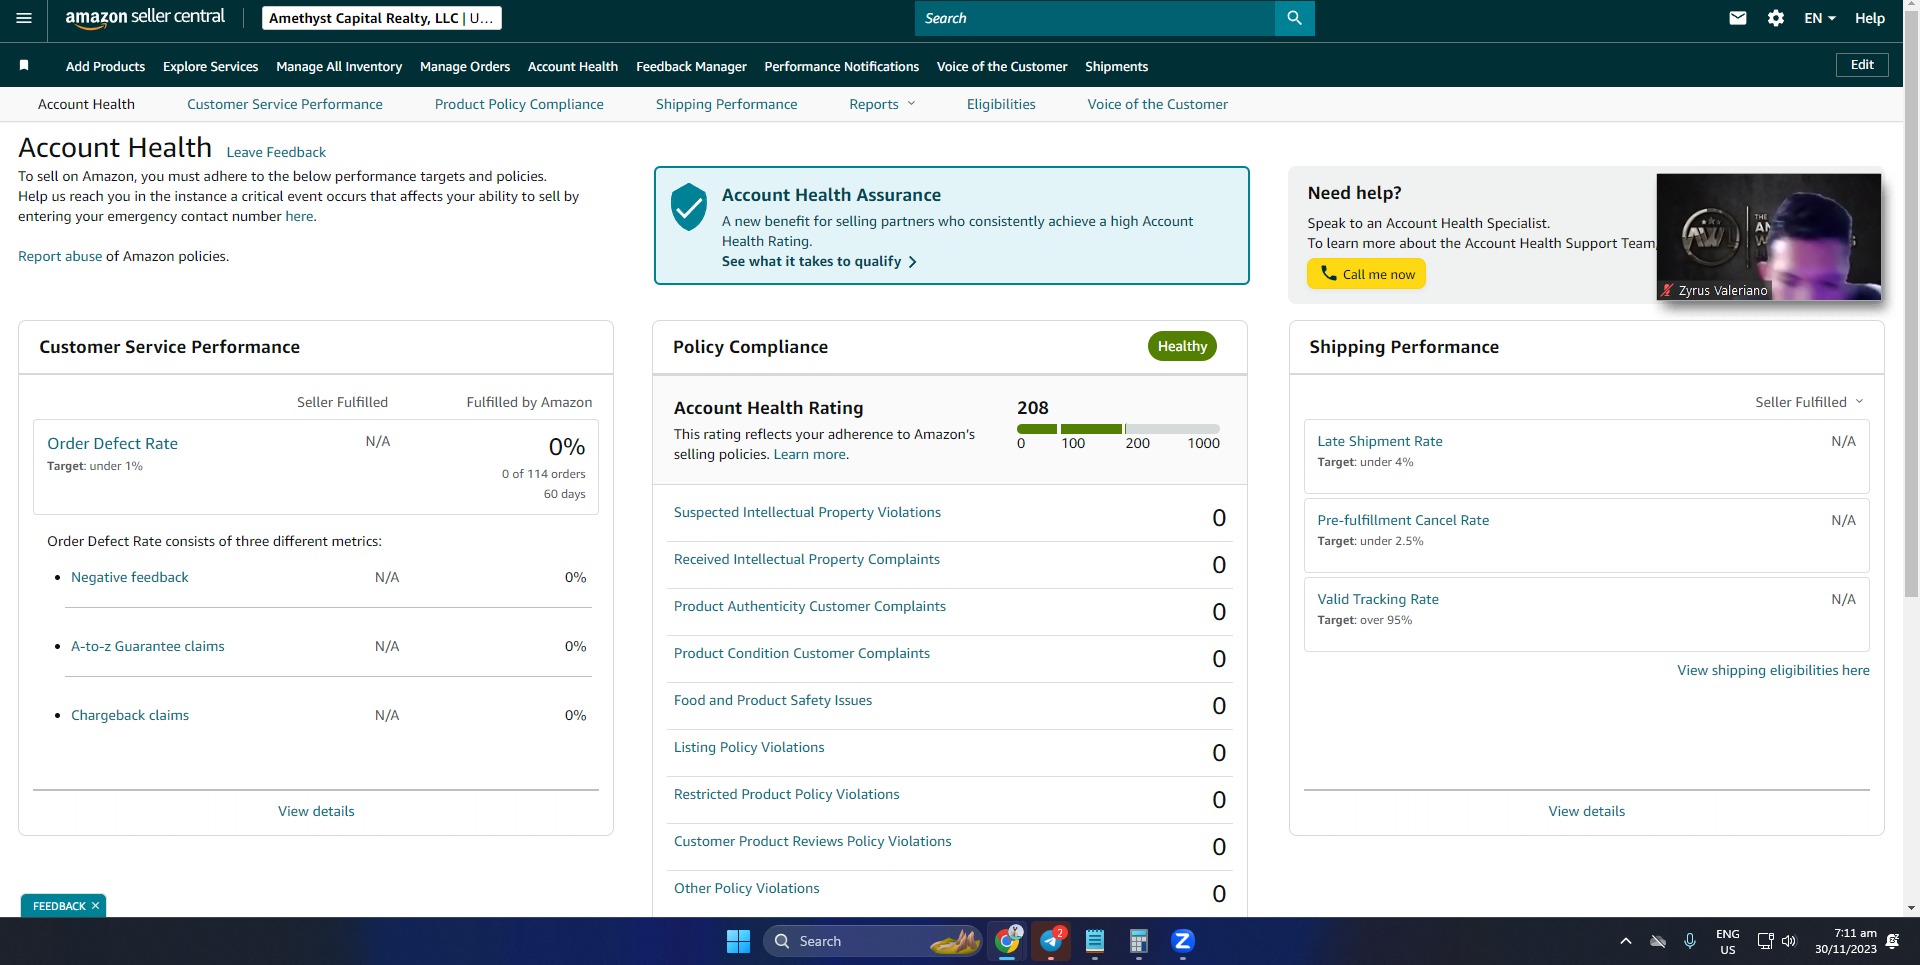Viewport: 1920px width, 965px height.
Task: Click the Learn more rating link
Action: click(809, 454)
